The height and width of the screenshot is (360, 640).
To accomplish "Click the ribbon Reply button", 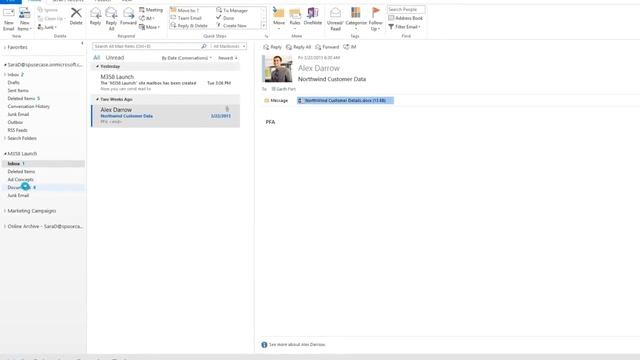I will (x=96, y=17).
